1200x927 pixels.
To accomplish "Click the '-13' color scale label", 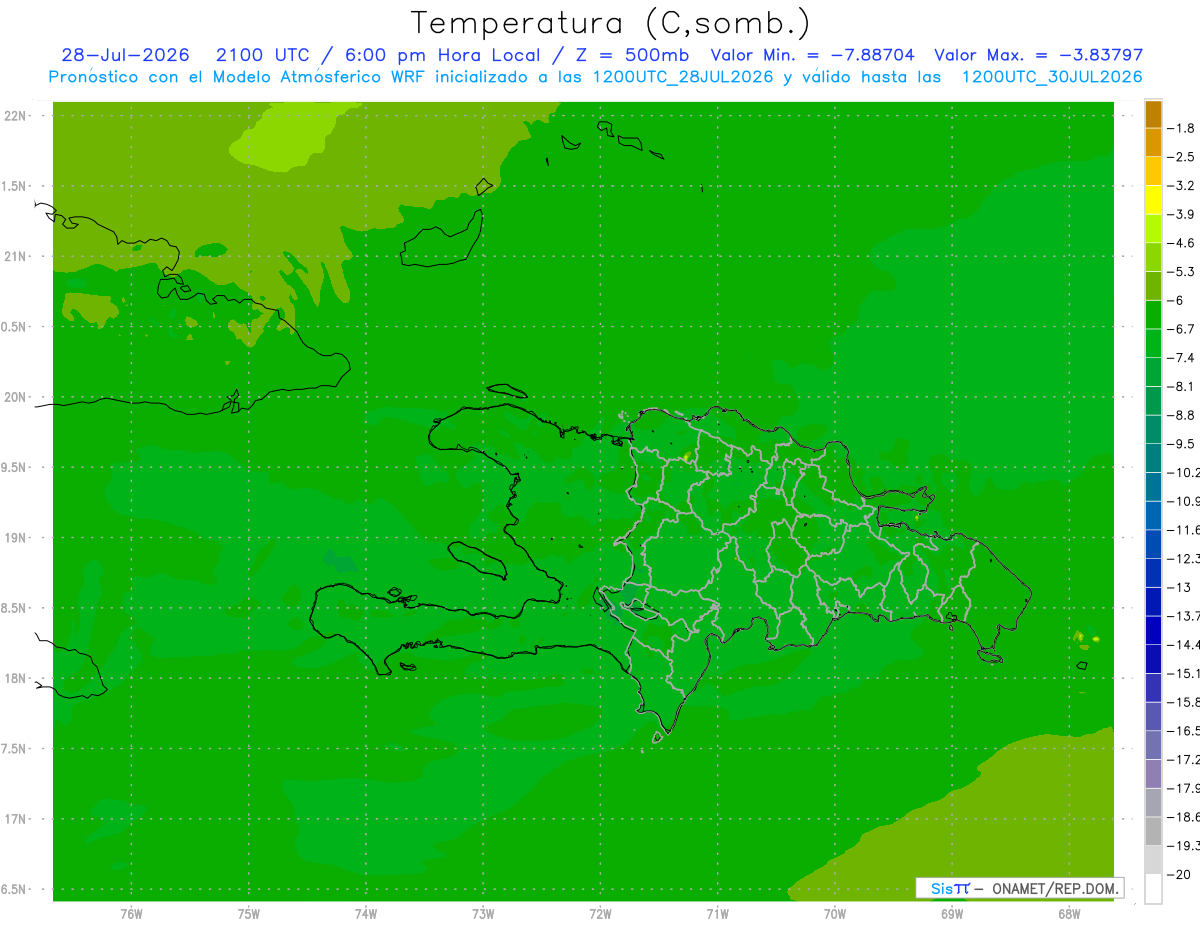I will tap(1180, 587).
